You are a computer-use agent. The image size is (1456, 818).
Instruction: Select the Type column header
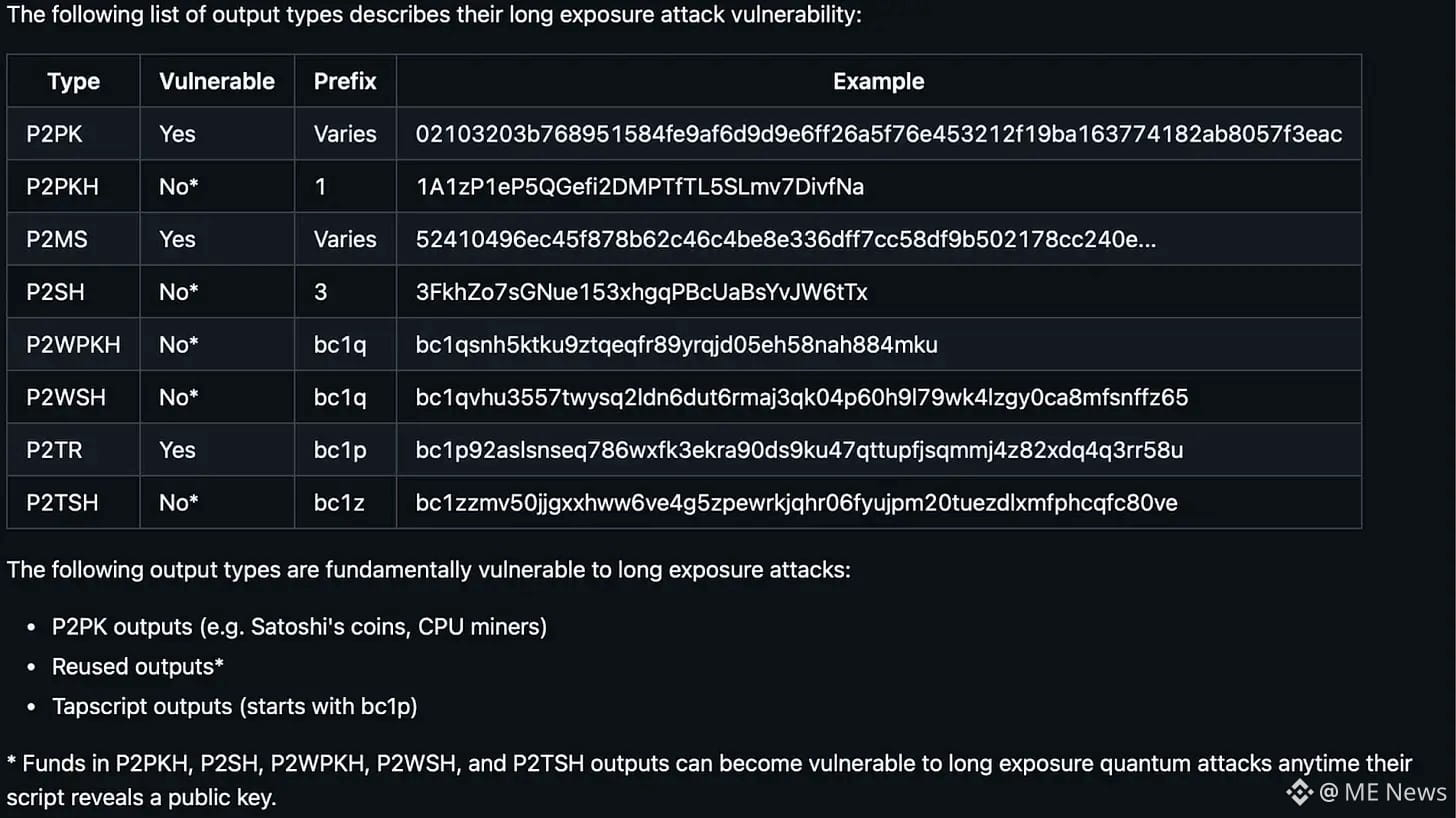point(73,81)
